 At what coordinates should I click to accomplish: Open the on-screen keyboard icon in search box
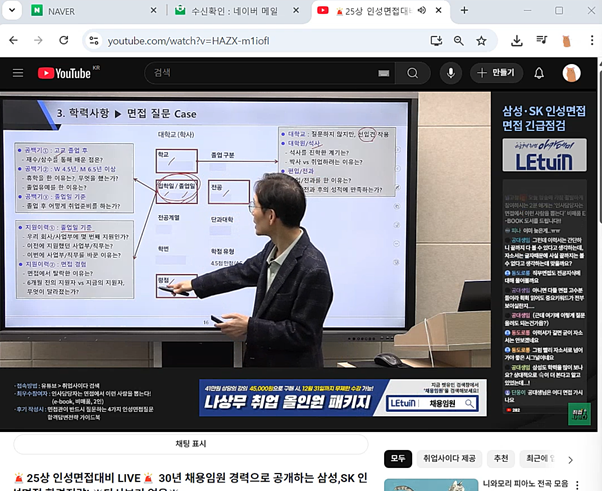(383, 74)
